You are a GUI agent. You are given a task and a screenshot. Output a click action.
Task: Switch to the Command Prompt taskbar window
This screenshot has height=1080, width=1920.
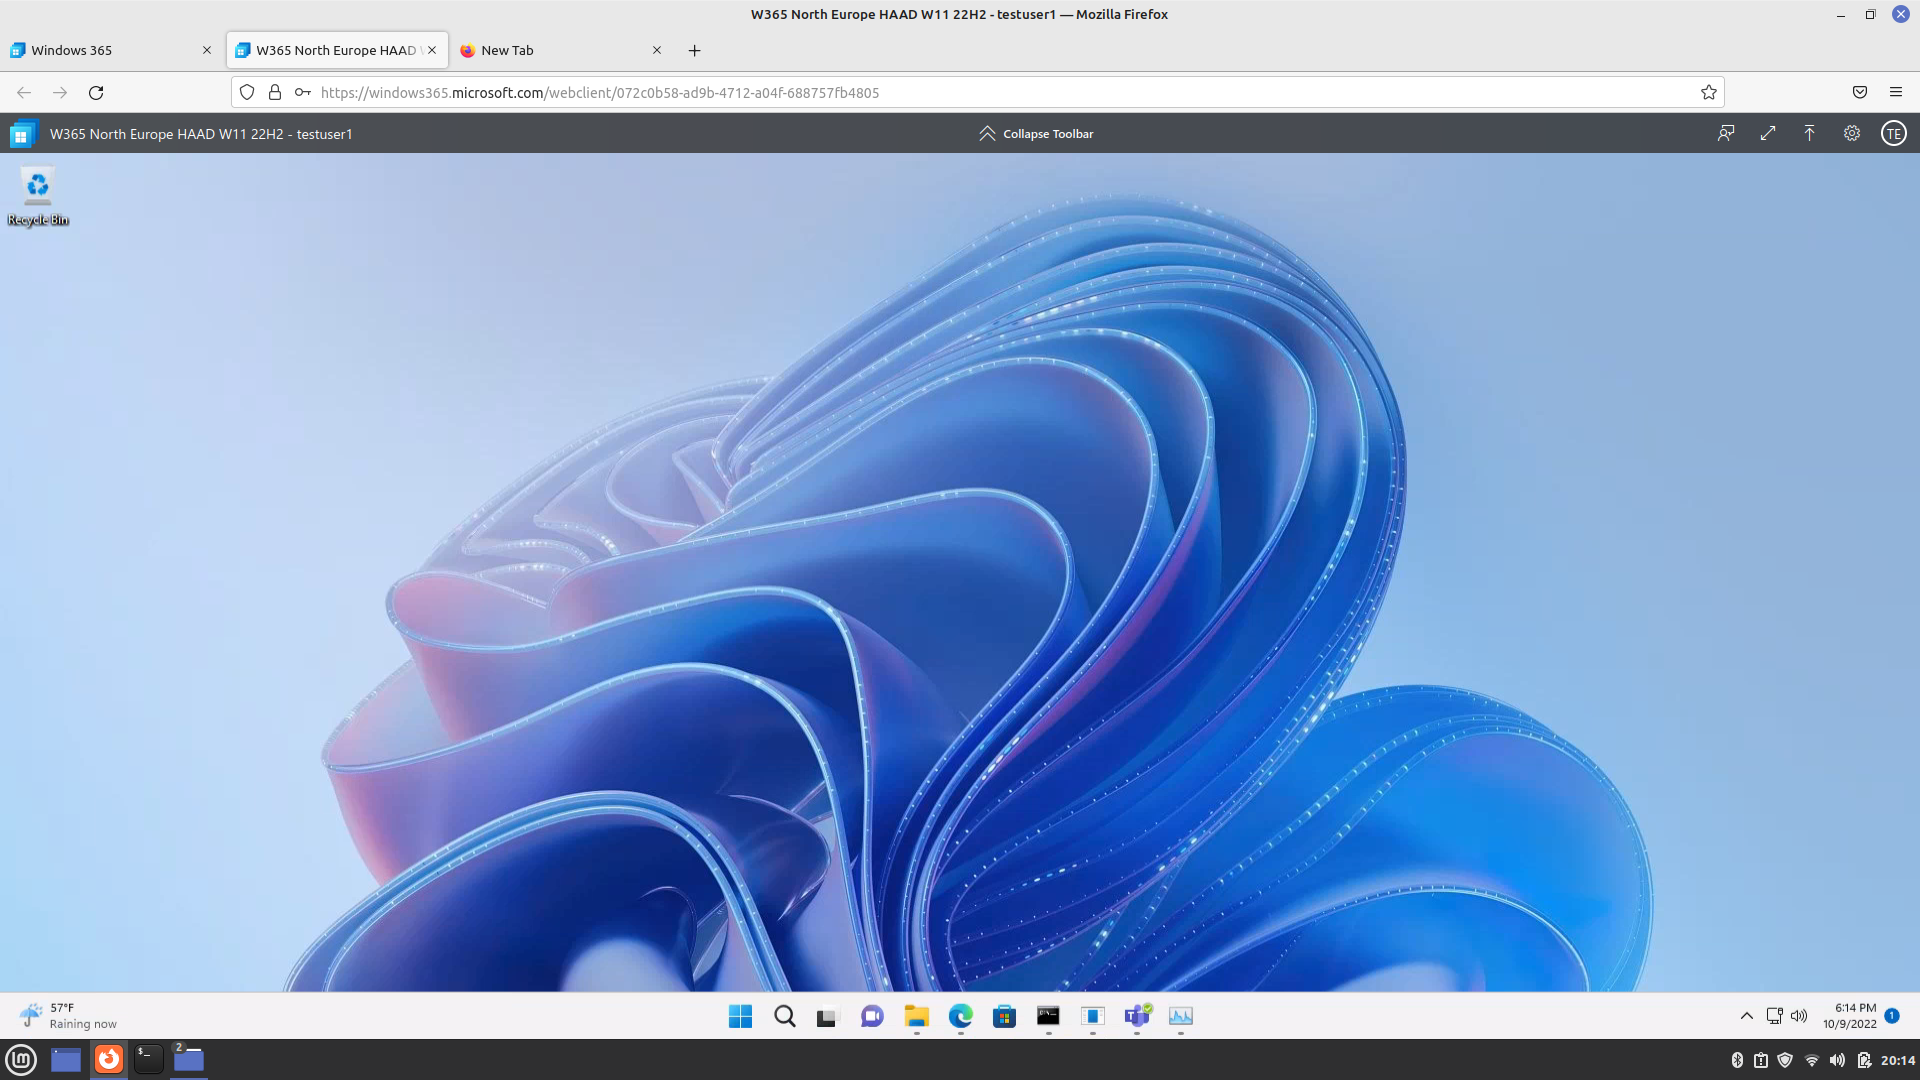coord(1049,1017)
